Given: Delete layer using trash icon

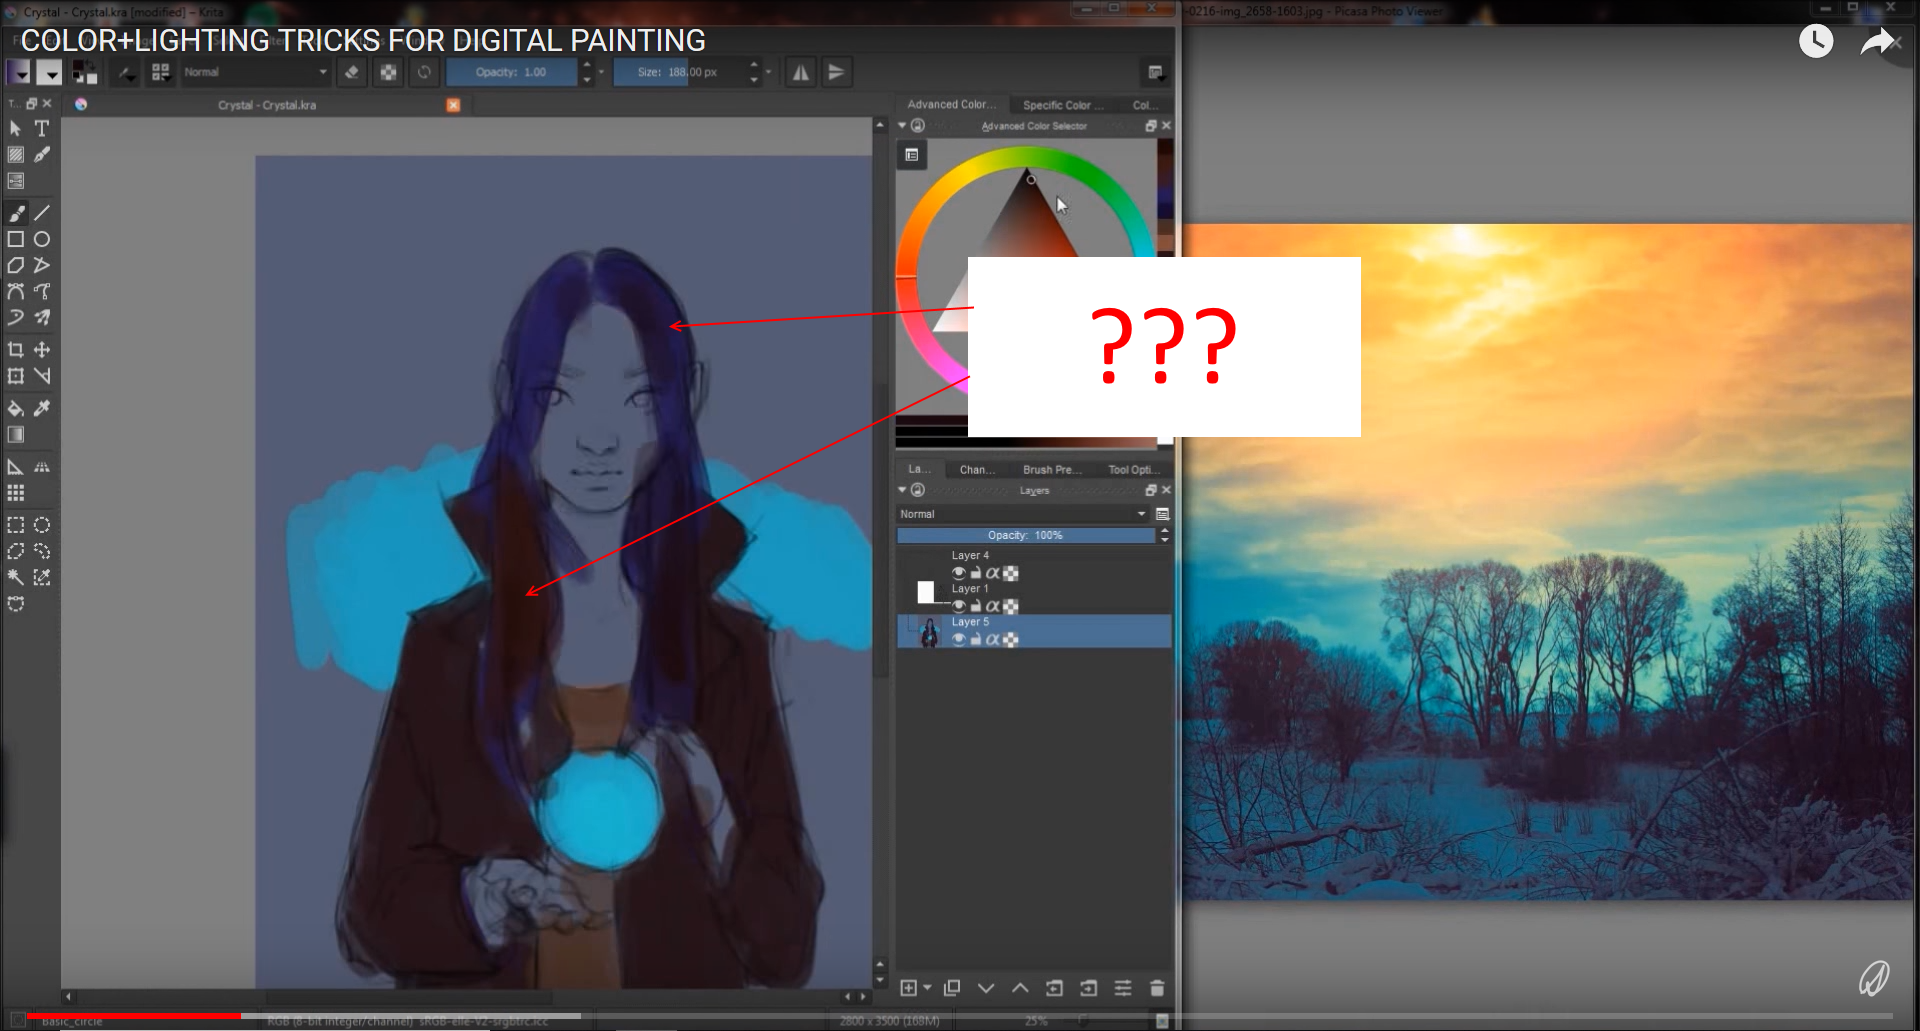Looking at the screenshot, I should [x=1157, y=988].
